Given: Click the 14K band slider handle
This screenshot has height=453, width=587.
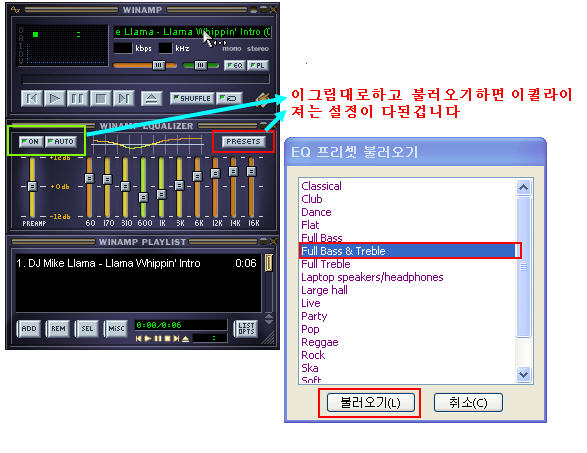Looking at the screenshot, I should point(233,171).
